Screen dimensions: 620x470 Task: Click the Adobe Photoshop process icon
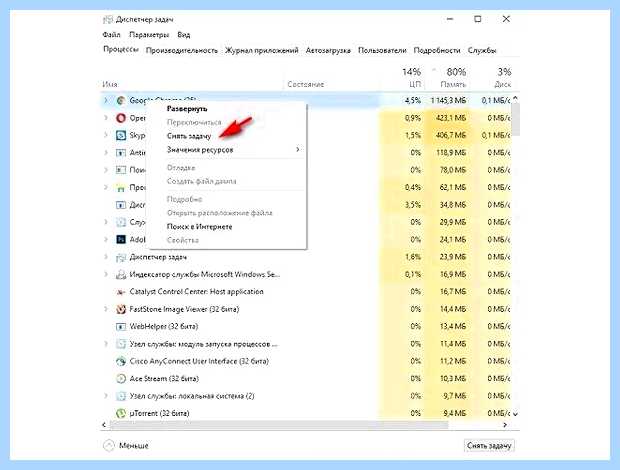(121, 240)
